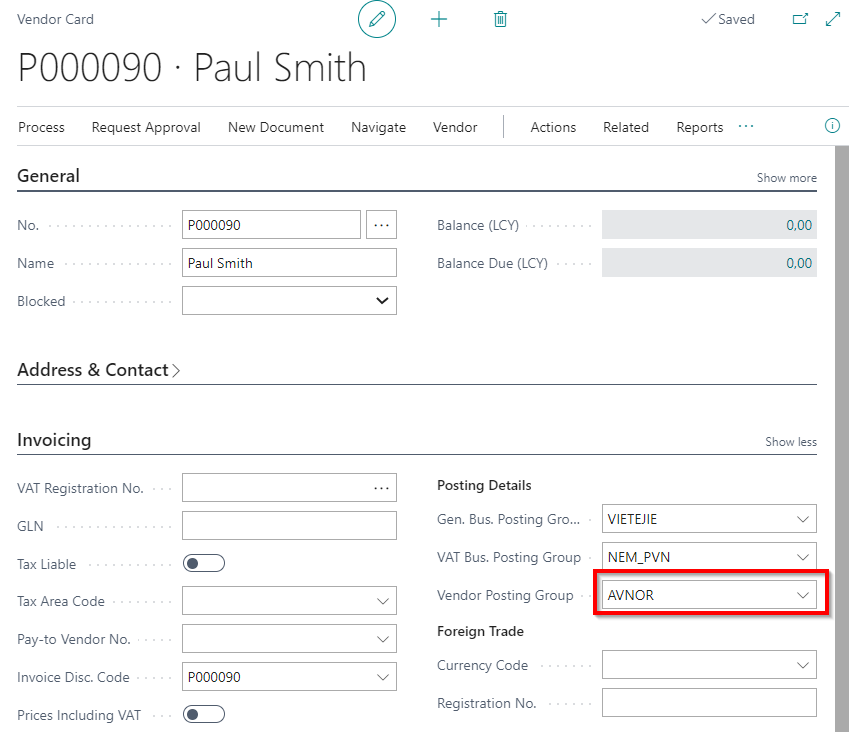Click Show less in Invoicing section
Viewport: 855px width, 732px height.
[x=791, y=442]
